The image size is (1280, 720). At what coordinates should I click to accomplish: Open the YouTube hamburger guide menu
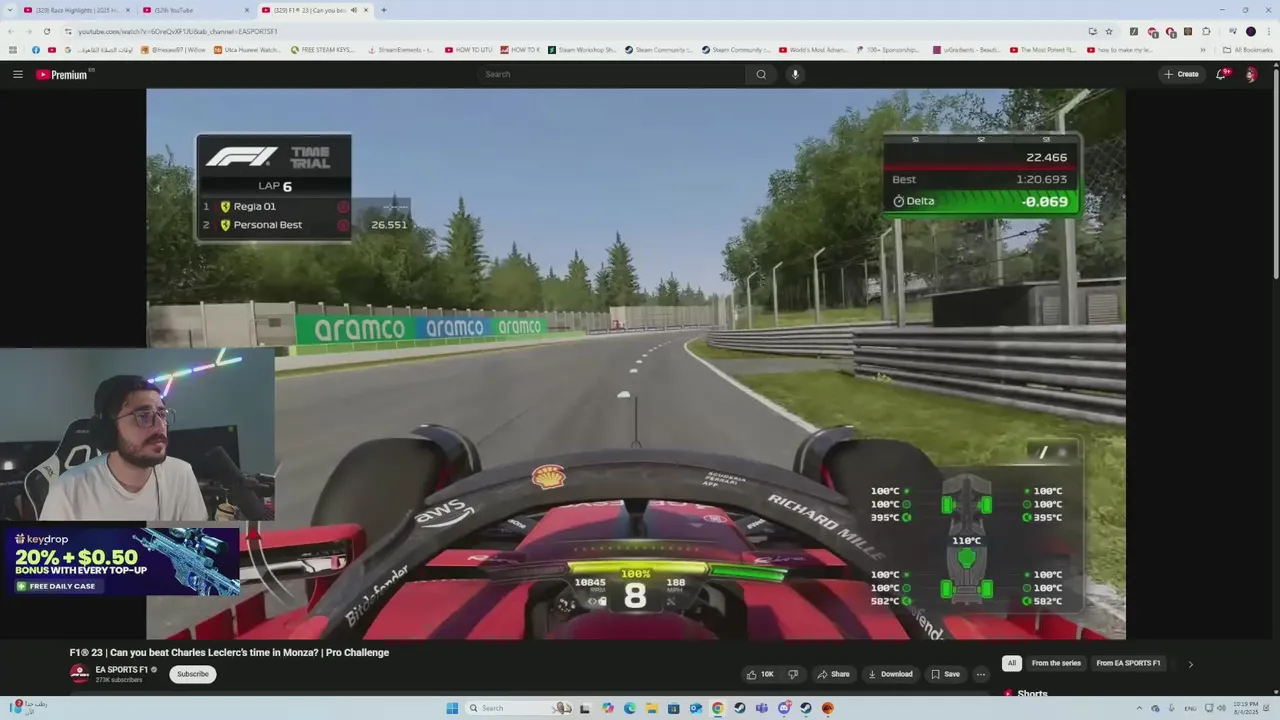click(17, 74)
